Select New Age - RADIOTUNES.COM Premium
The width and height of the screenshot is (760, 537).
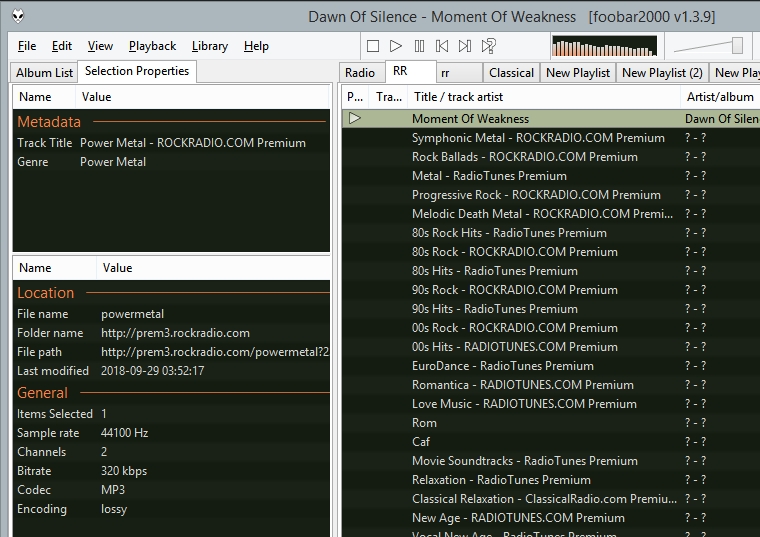(551, 518)
